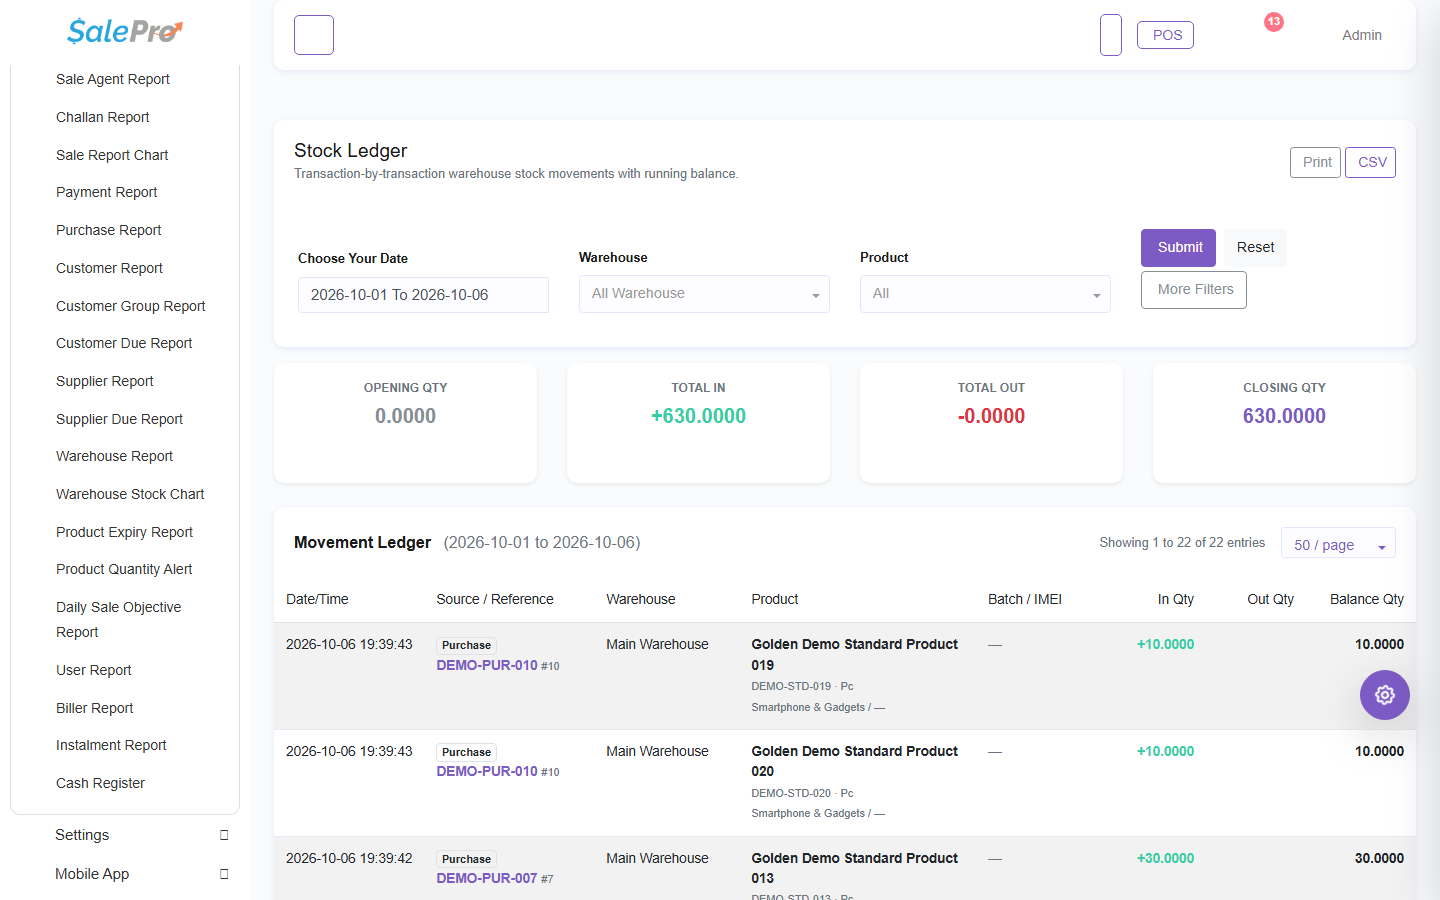Submit the stock ledger filters
The height and width of the screenshot is (900, 1440).
tap(1179, 248)
